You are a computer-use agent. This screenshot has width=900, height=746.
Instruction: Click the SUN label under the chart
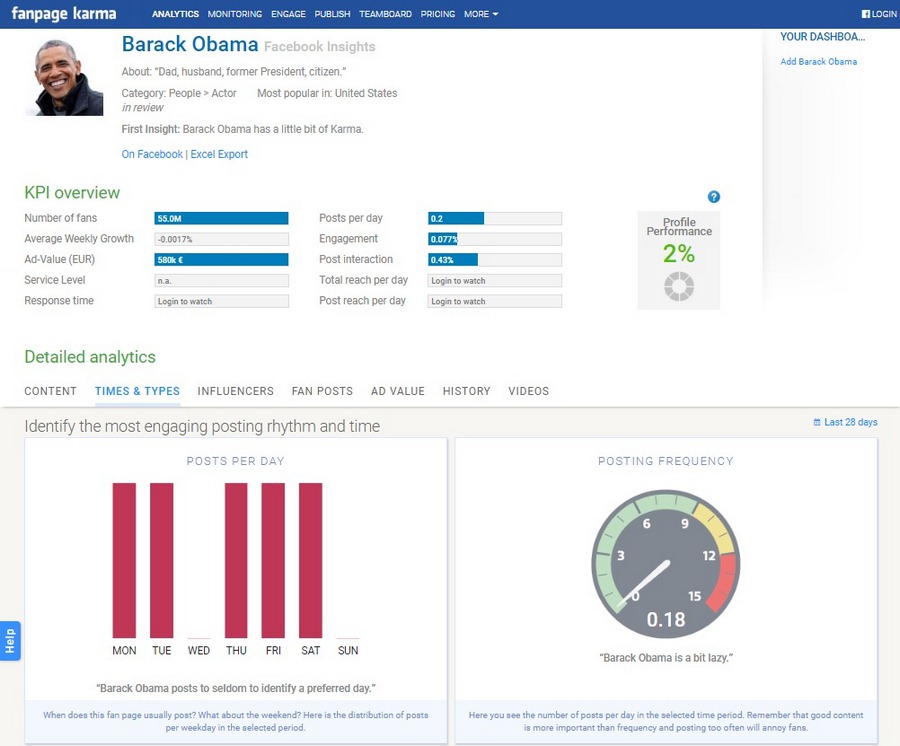[x=348, y=651]
